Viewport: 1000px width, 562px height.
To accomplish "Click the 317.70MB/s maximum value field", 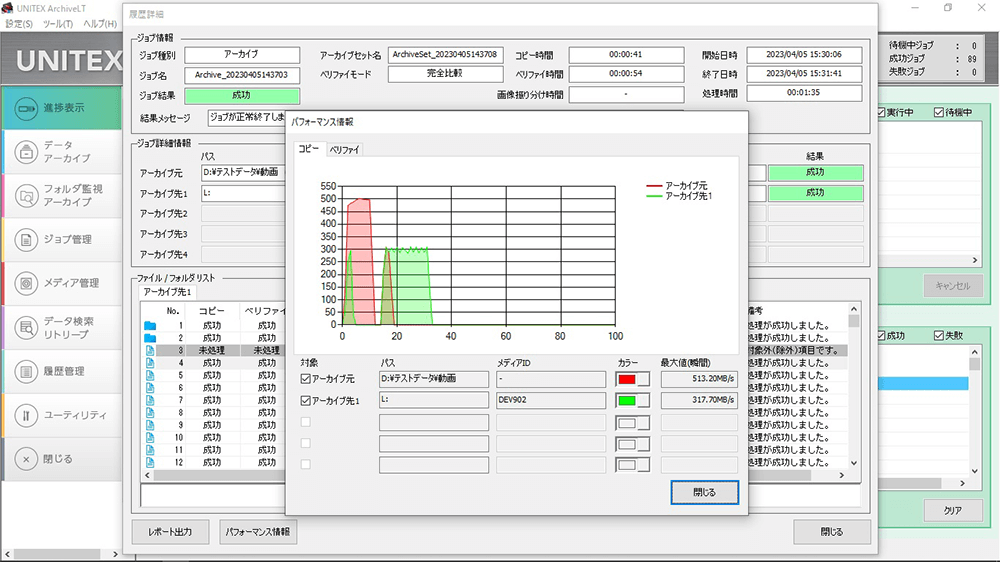I will [700, 401].
